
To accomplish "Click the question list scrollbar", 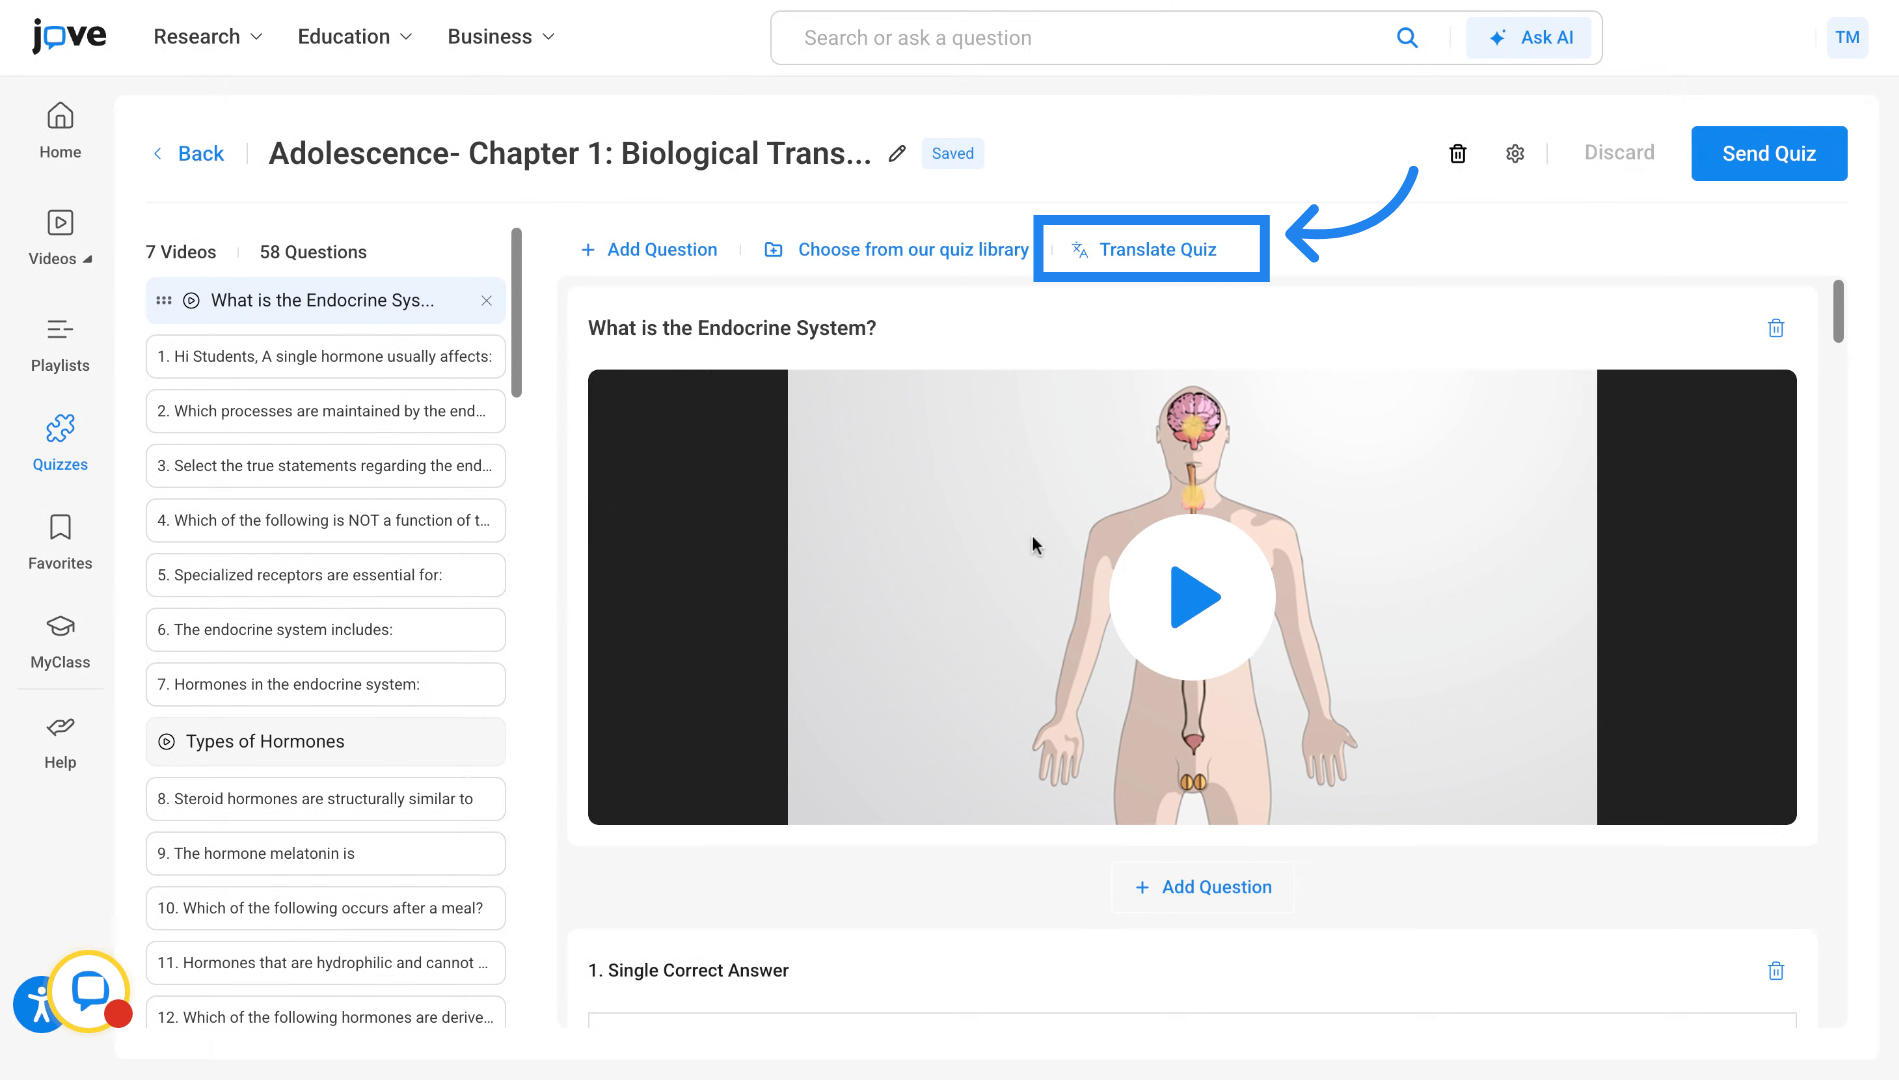I will click(x=516, y=312).
